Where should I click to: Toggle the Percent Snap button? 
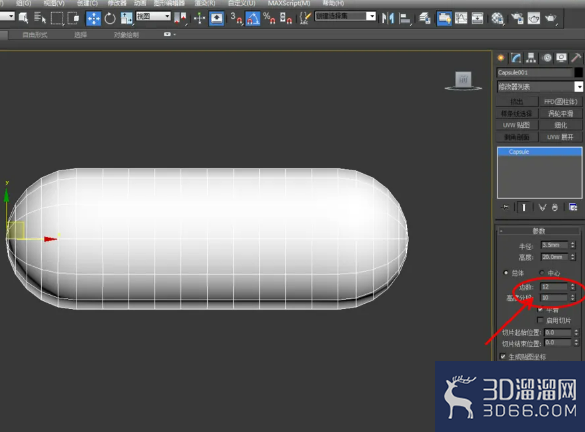269,18
